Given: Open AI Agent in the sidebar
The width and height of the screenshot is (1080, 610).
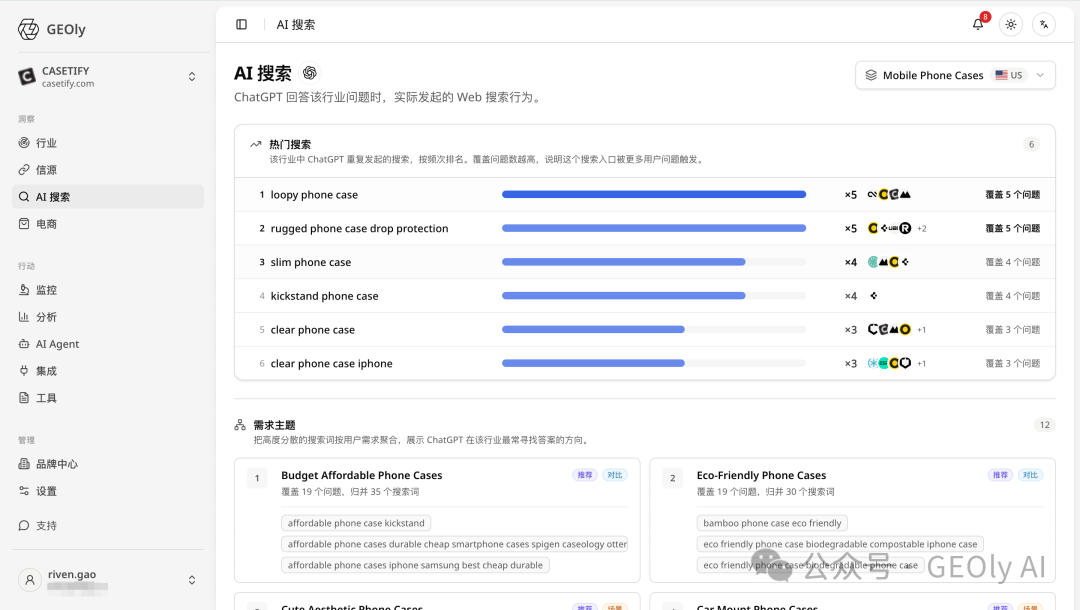Looking at the screenshot, I should [x=108, y=344].
